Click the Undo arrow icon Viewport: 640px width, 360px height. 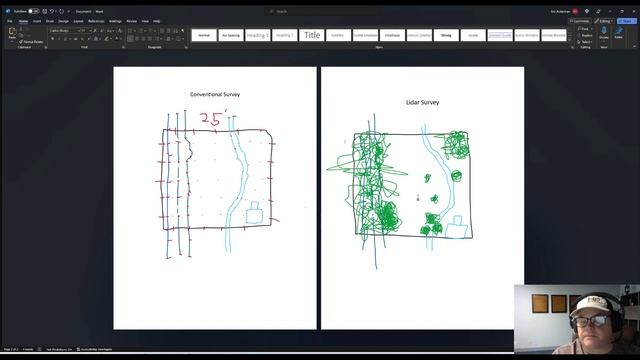click(x=52, y=11)
